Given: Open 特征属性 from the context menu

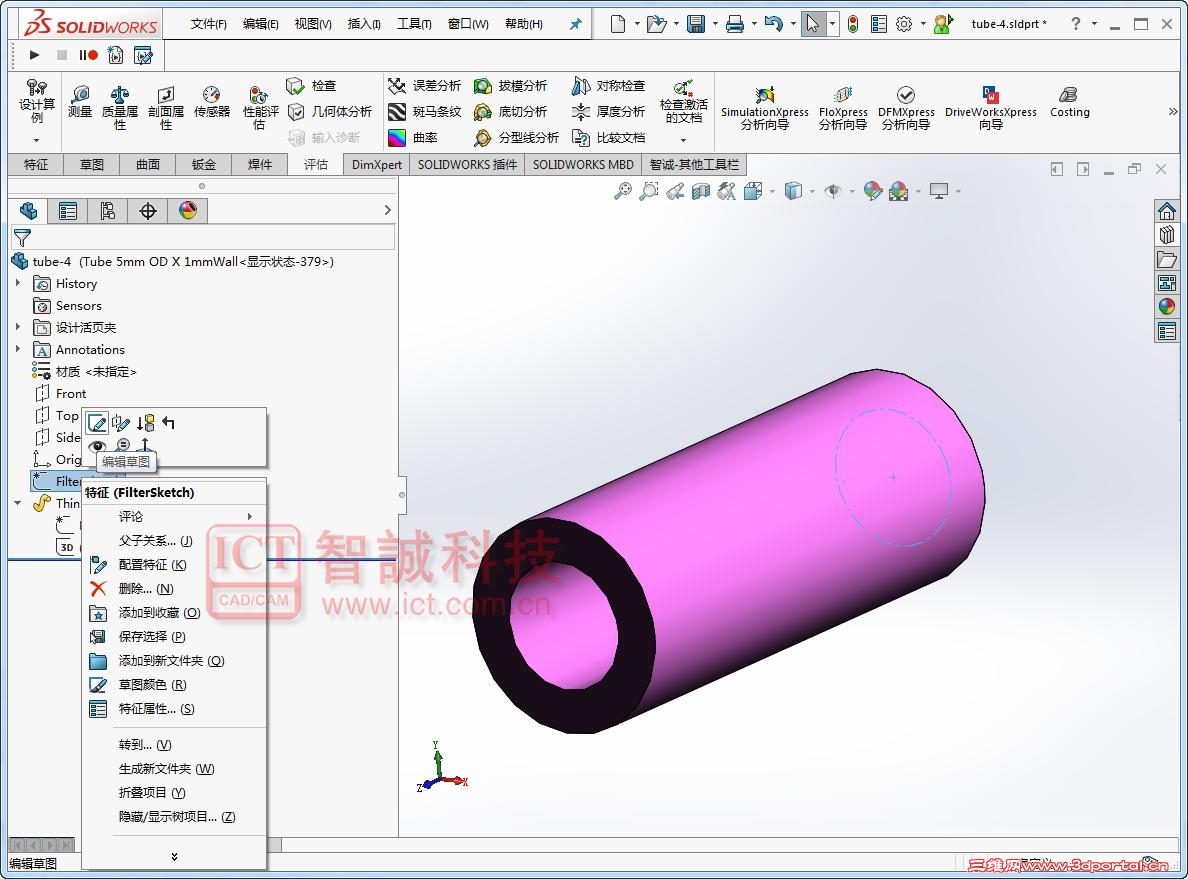Looking at the screenshot, I should coord(174,709).
